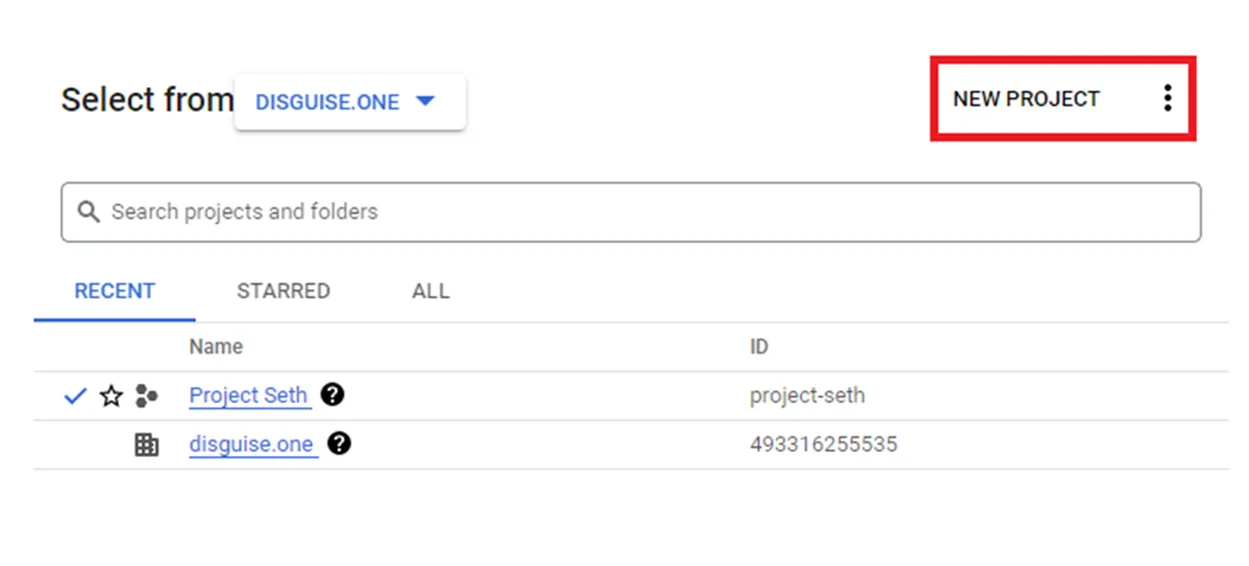The image size is (1249, 566).
Task: Click the NEW PROJECT button
Action: [1026, 99]
